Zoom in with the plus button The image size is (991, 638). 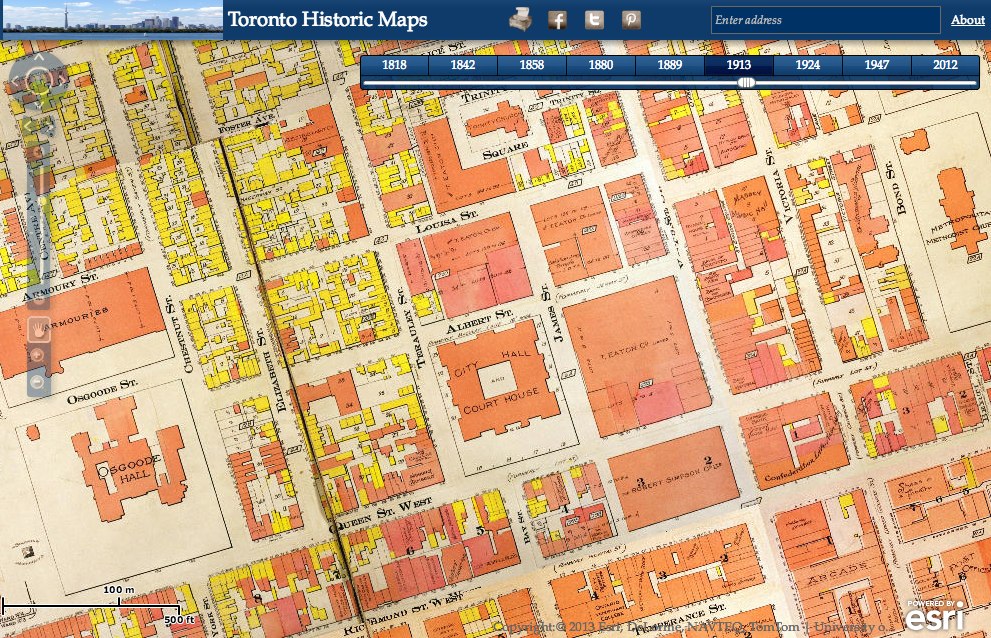pyautogui.click(x=38, y=355)
